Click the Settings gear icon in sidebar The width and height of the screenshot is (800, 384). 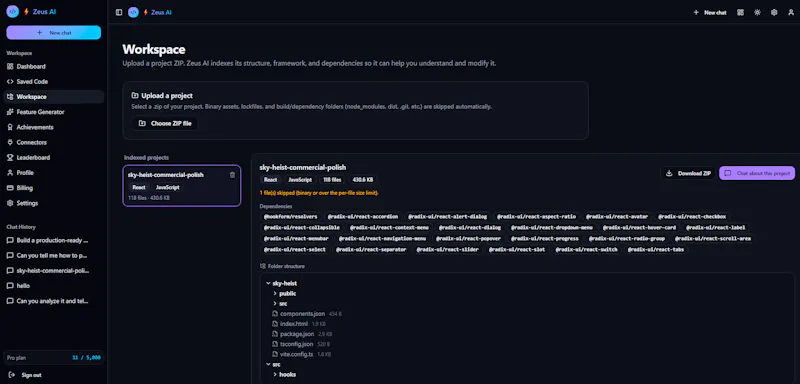click(x=10, y=203)
